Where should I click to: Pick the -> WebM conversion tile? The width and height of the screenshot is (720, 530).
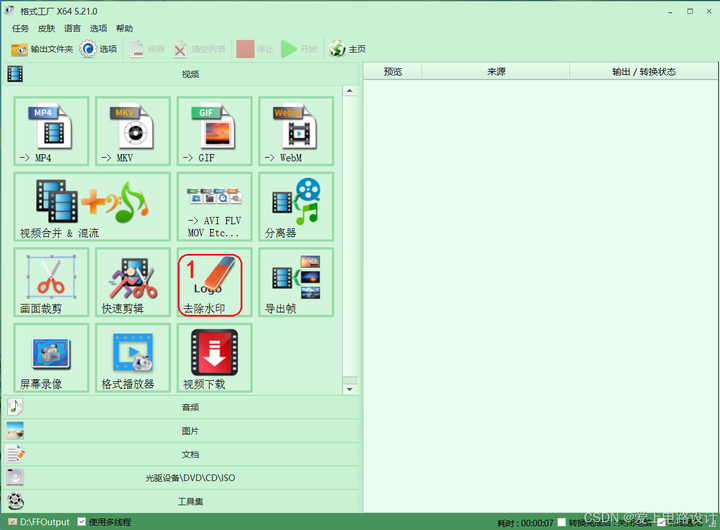(x=296, y=131)
